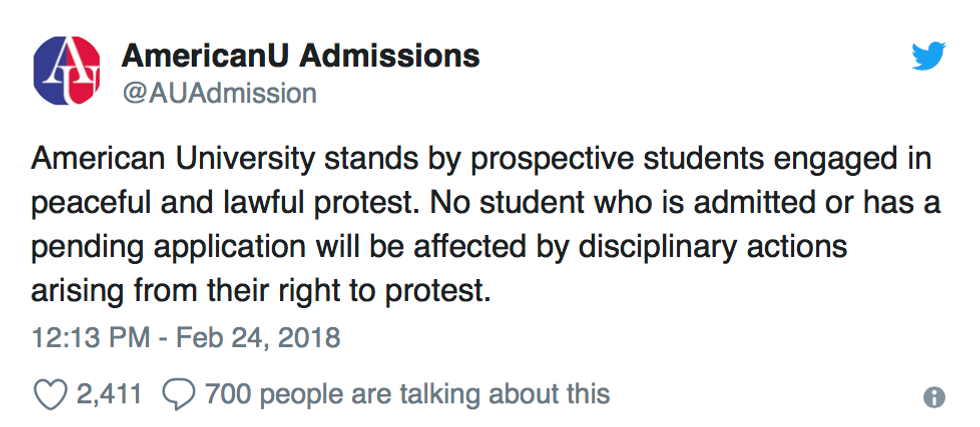Viewport: 980px width, 427px height.
Task: Open "700 people are talking about this"
Action: (406, 394)
